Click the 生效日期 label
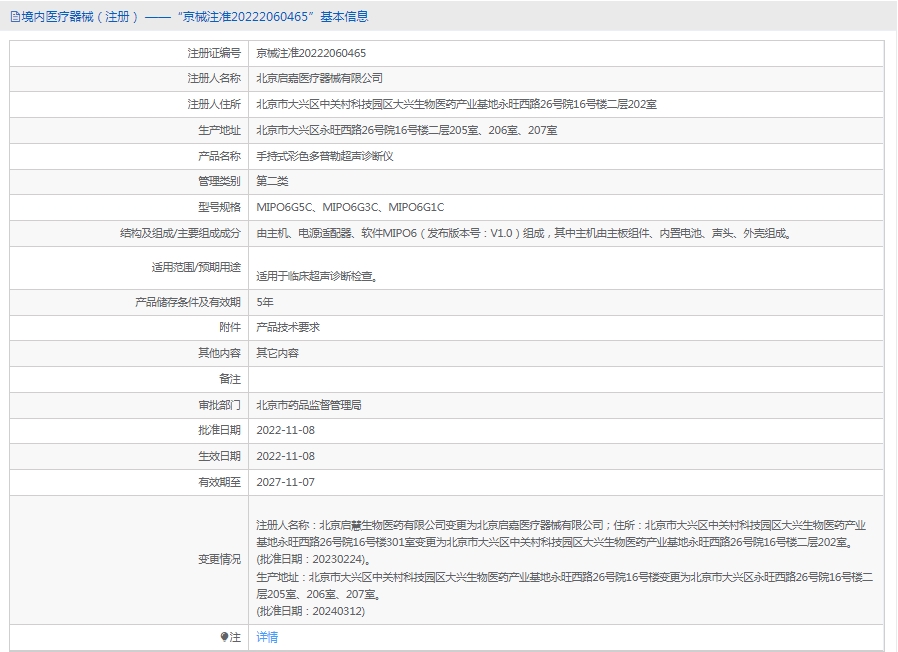This screenshot has width=898, height=652. pyautogui.click(x=219, y=457)
